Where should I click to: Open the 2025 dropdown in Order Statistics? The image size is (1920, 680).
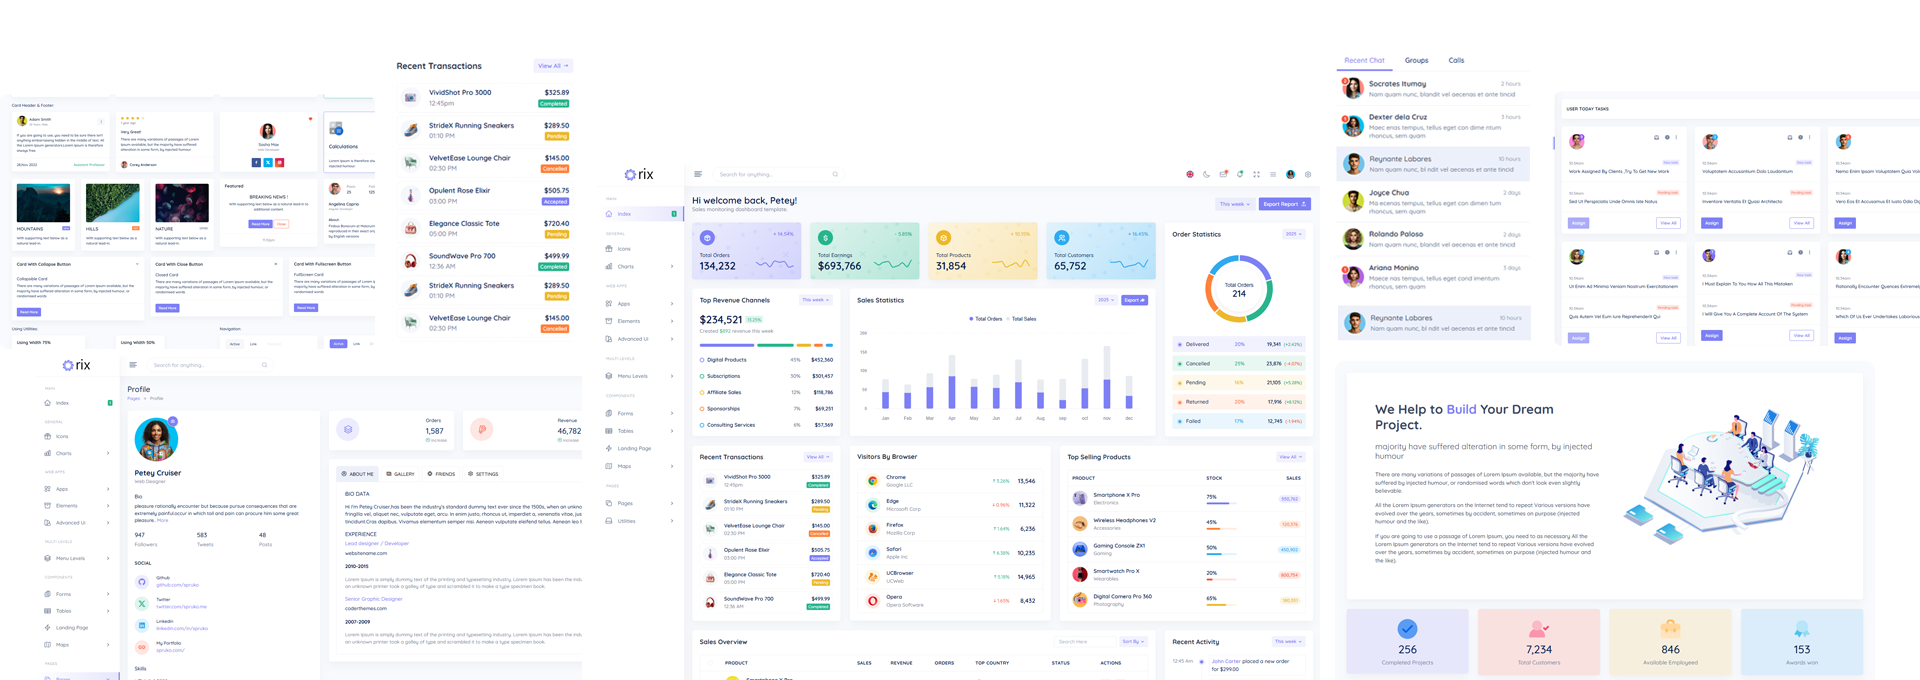click(1293, 234)
